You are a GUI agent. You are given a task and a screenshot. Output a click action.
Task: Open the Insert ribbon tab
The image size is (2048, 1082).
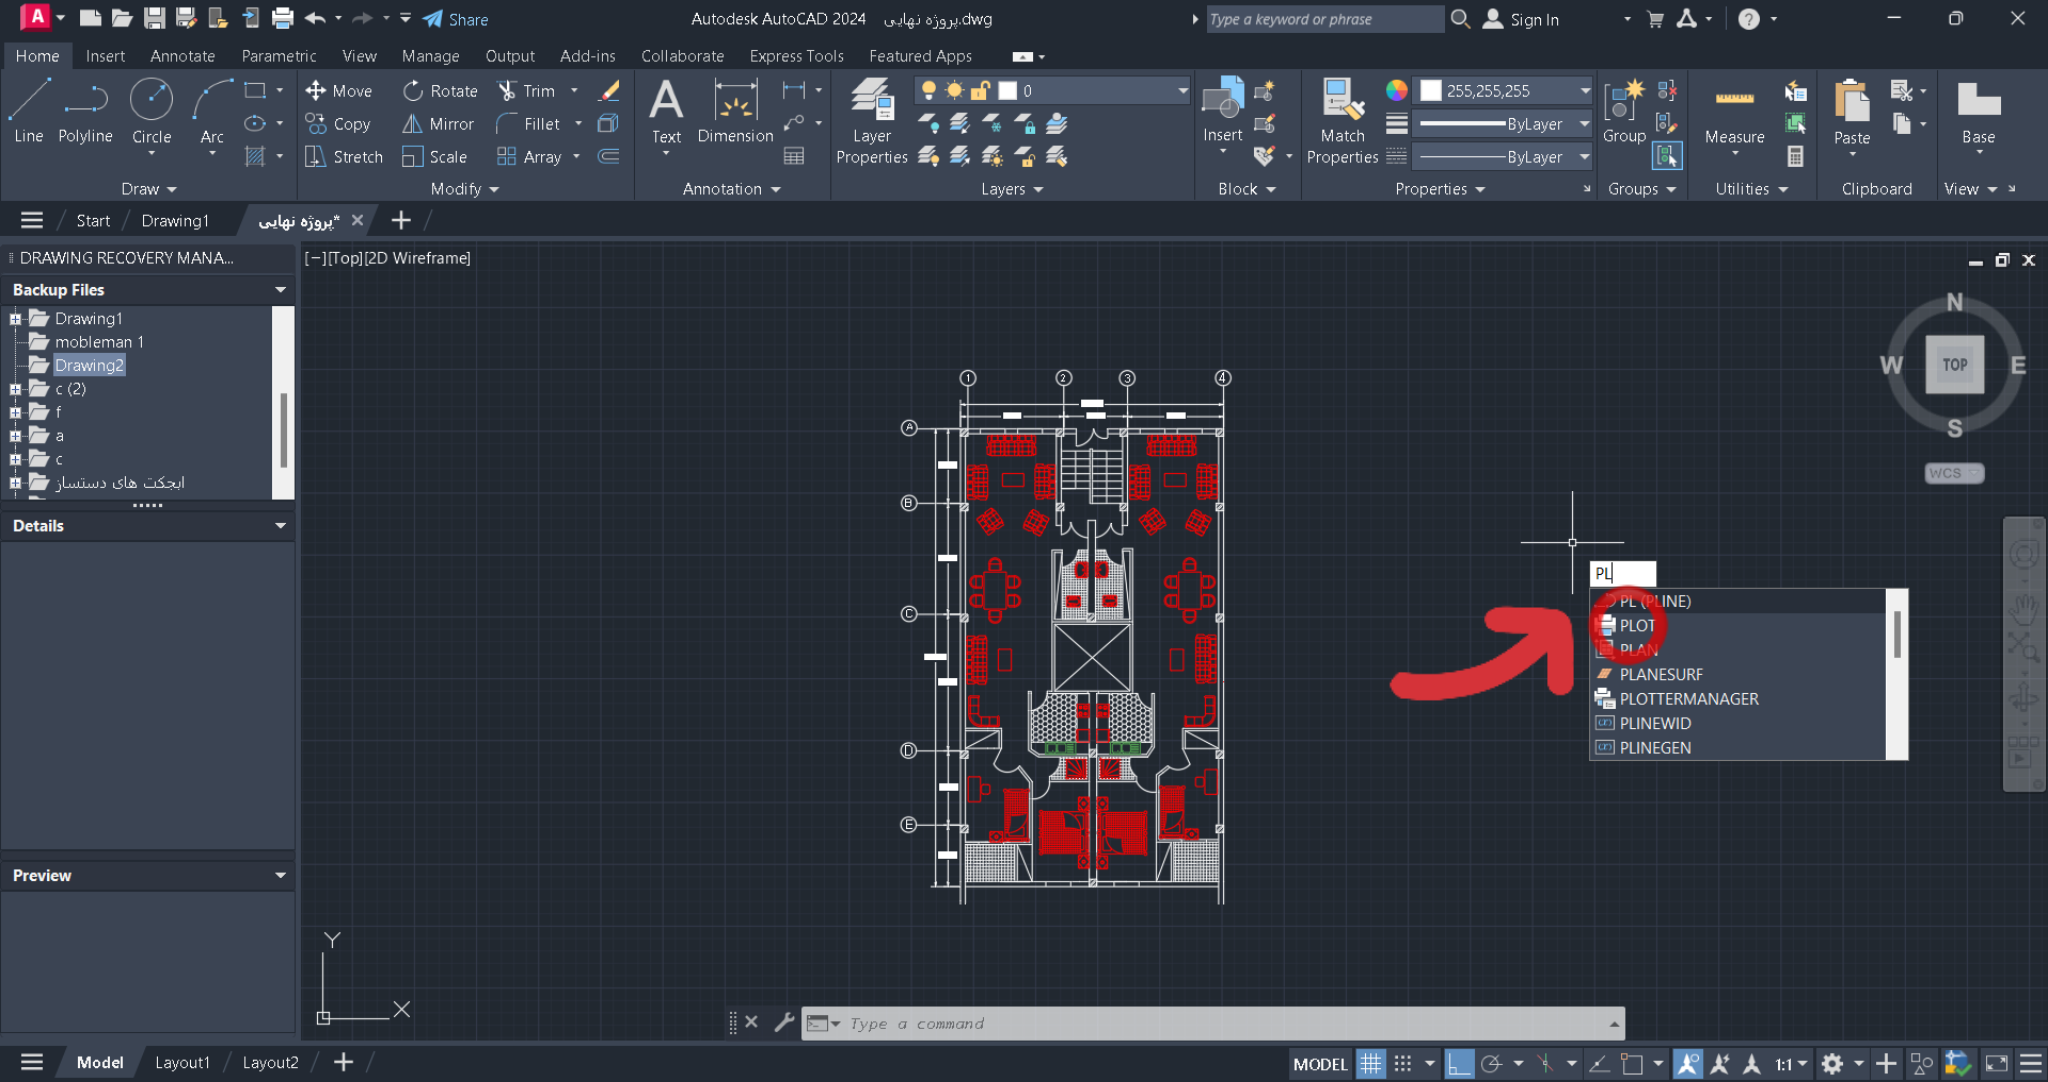point(105,56)
